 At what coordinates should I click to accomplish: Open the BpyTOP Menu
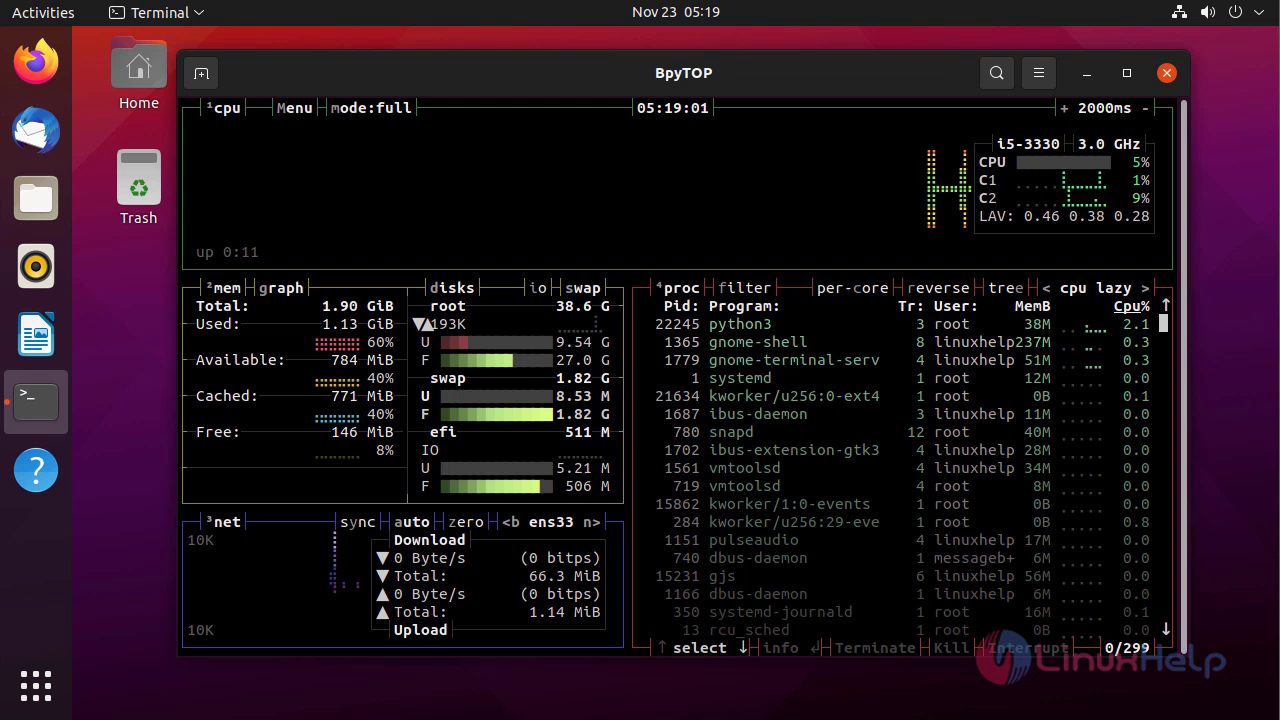294,108
